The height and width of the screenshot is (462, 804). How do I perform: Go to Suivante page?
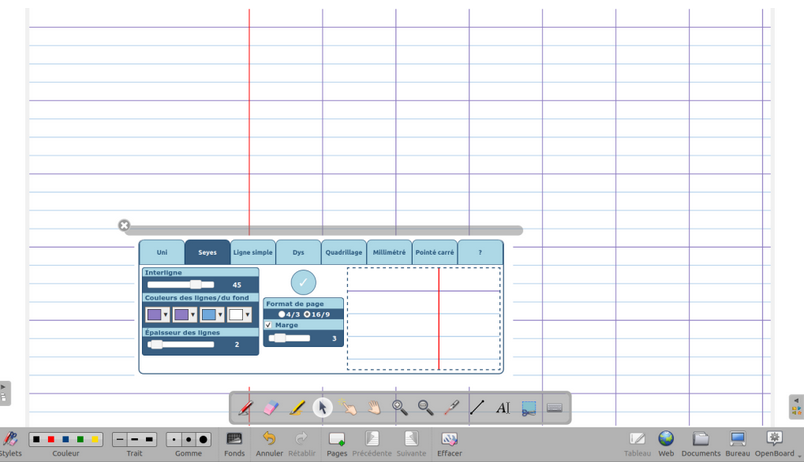click(x=411, y=444)
